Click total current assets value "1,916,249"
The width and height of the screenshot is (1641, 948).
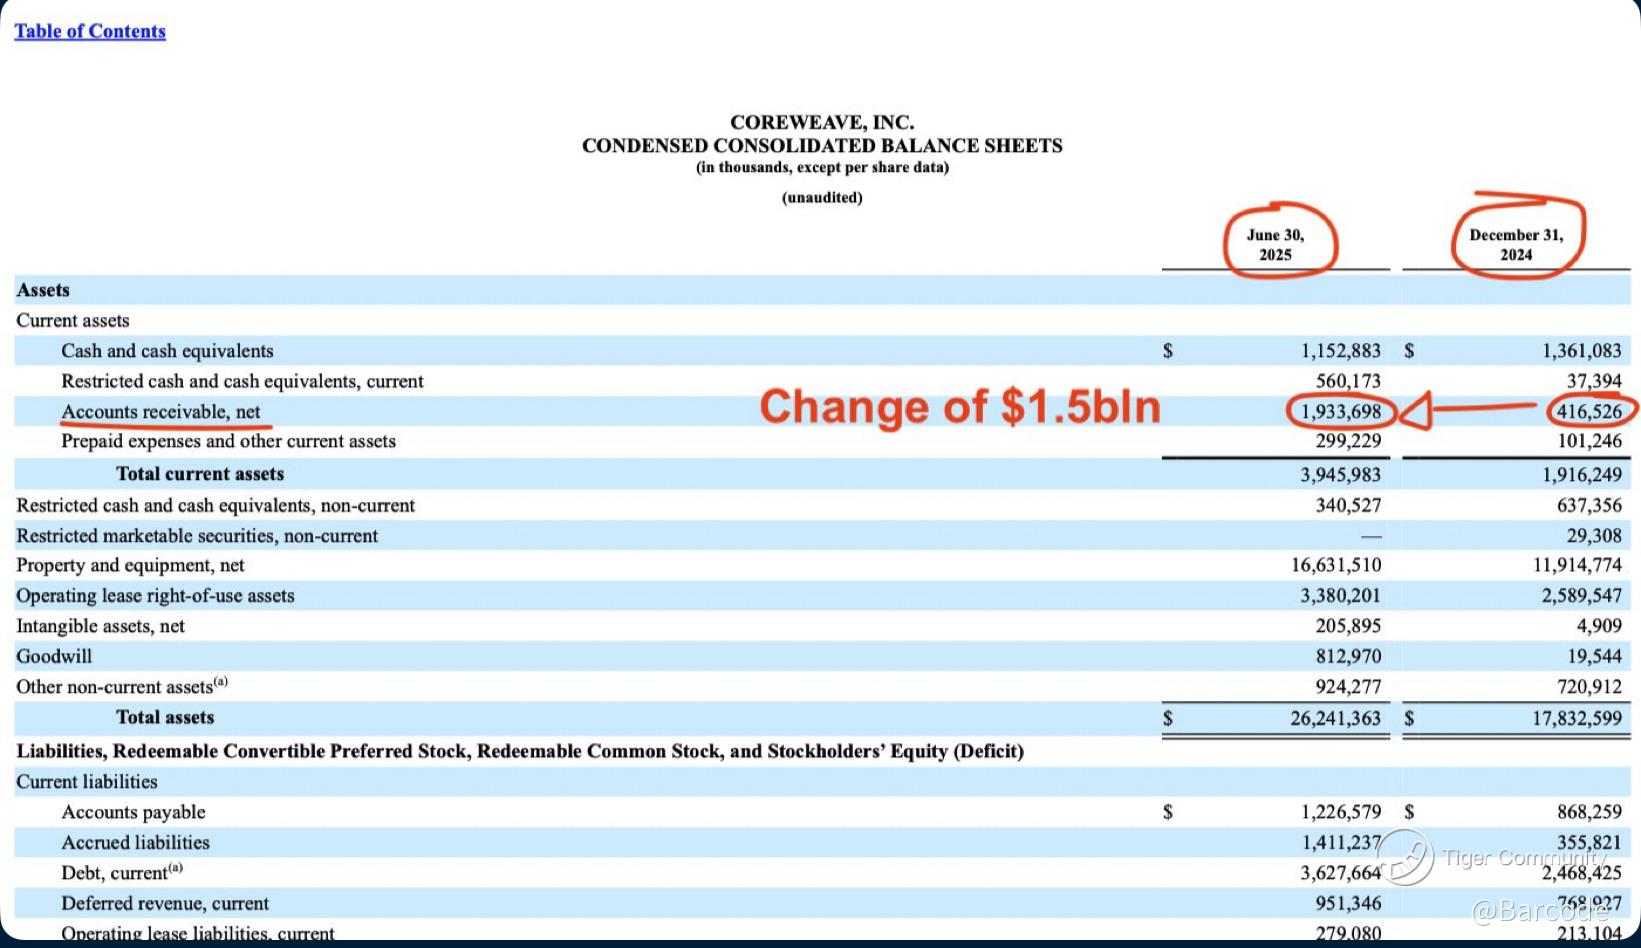1582,475
